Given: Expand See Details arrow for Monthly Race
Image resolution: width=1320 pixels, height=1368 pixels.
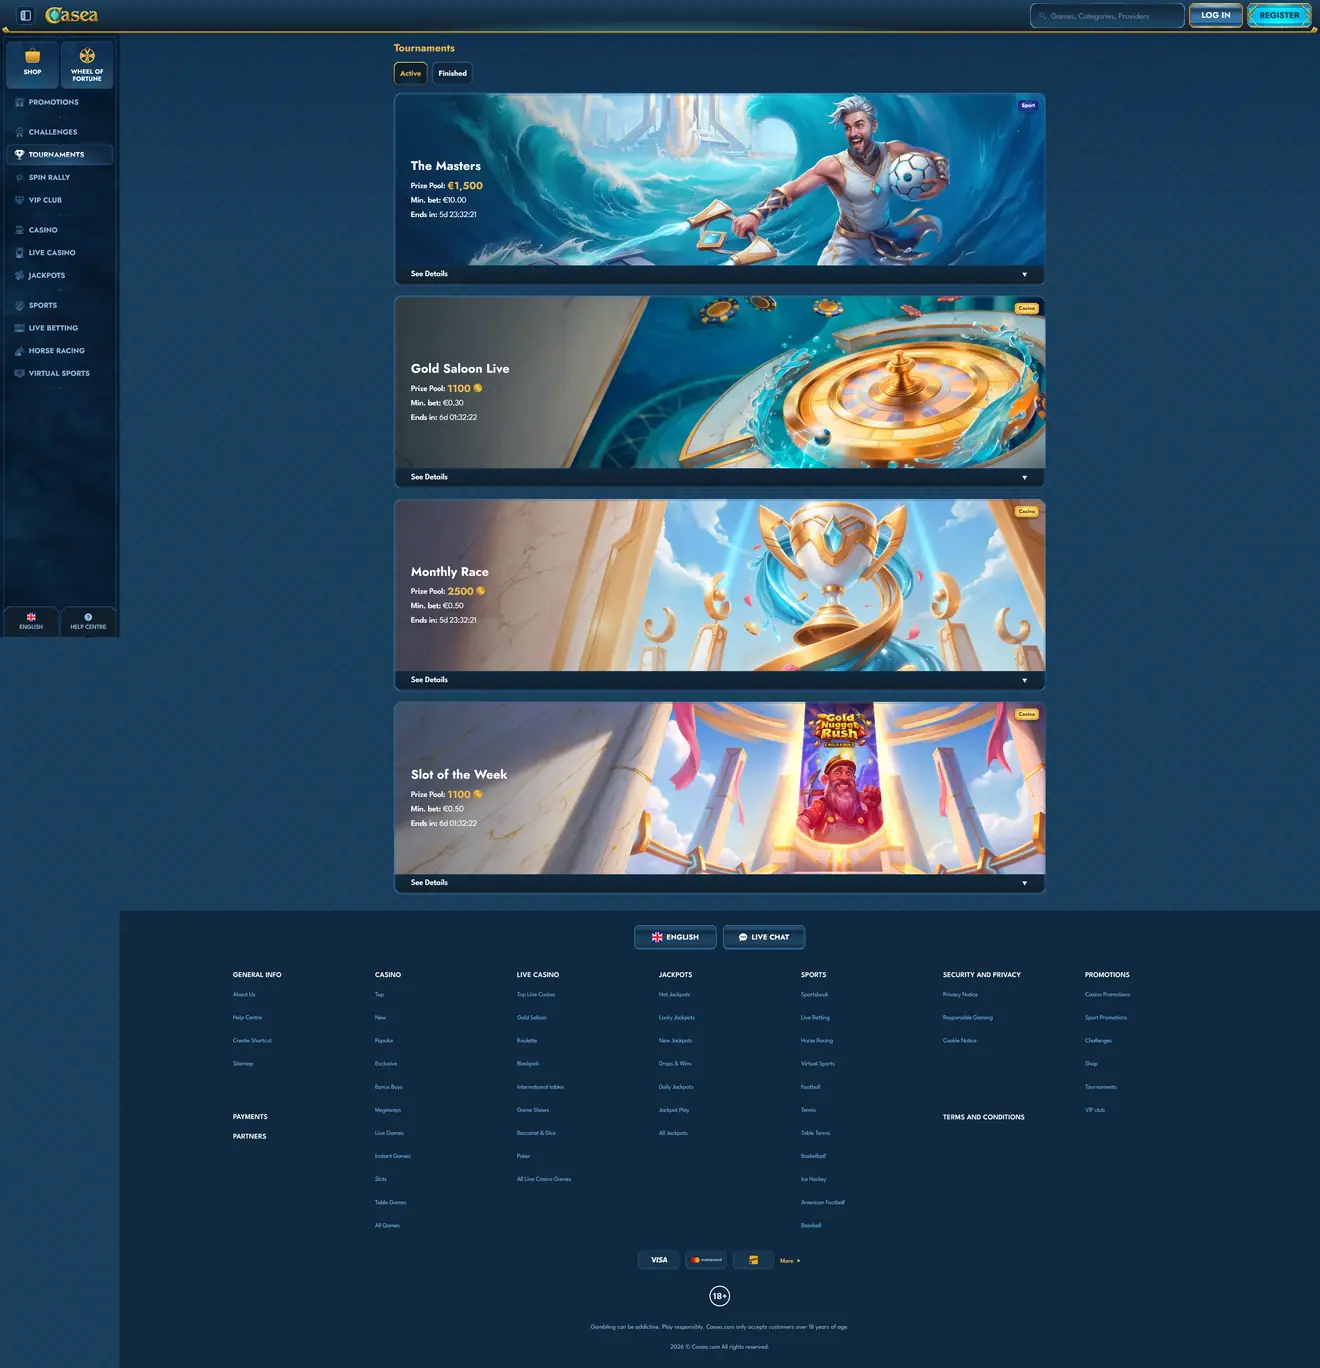Looking at the screenshot, I should point(1024,680).
